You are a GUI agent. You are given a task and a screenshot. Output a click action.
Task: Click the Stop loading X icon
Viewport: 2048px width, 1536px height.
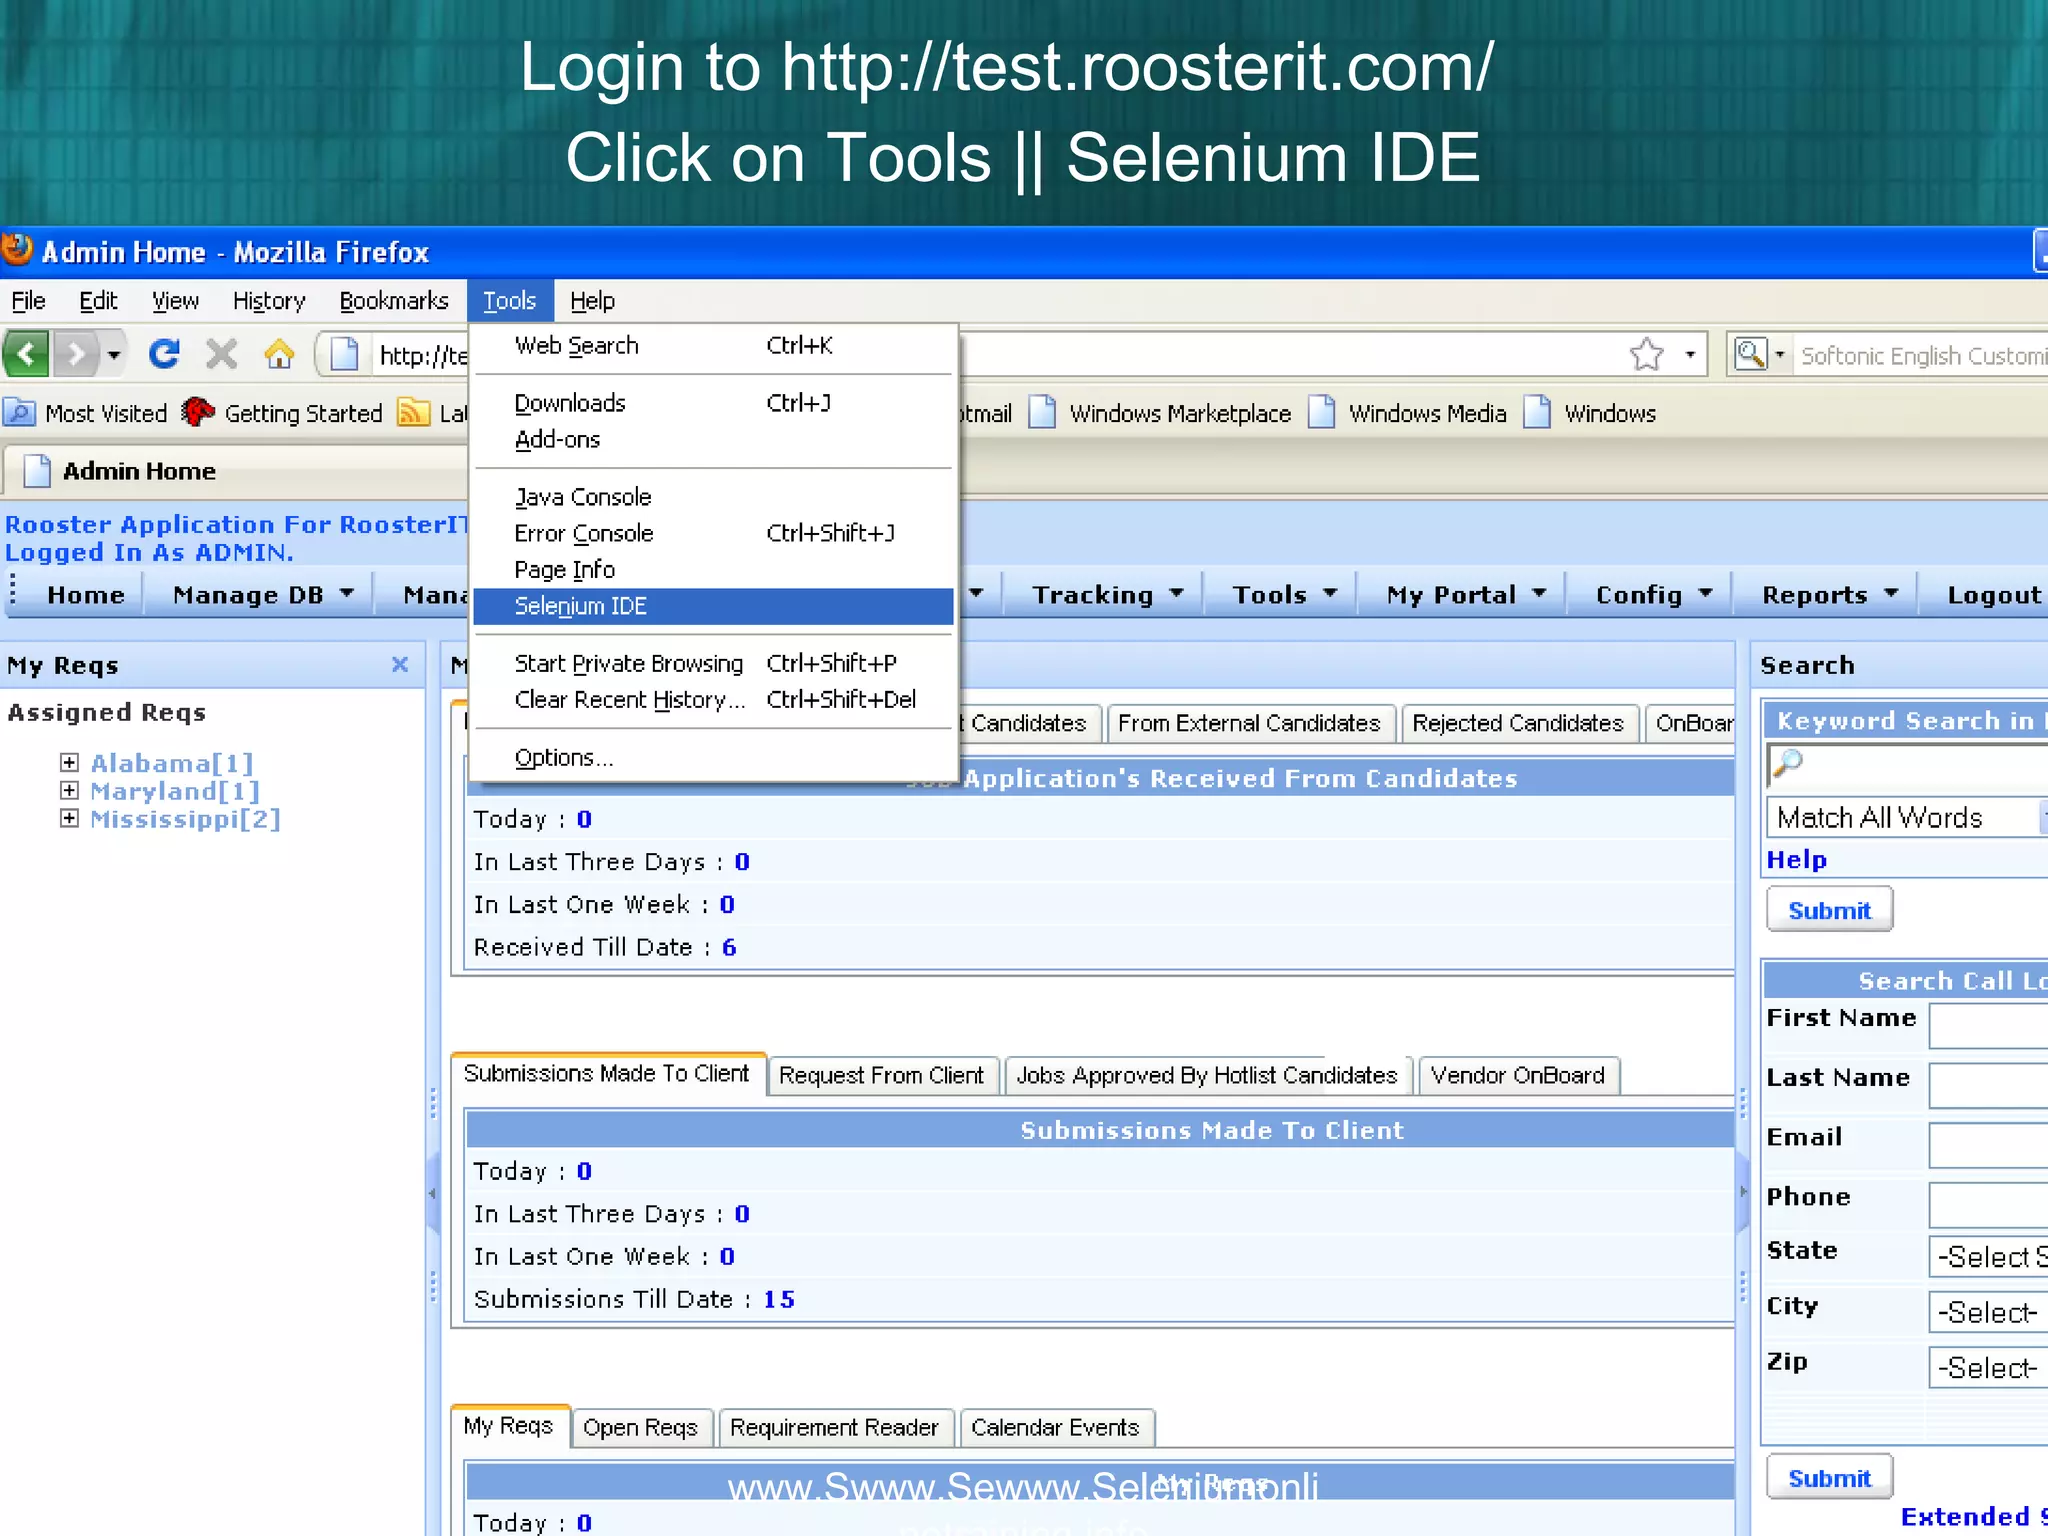point(221,354)
